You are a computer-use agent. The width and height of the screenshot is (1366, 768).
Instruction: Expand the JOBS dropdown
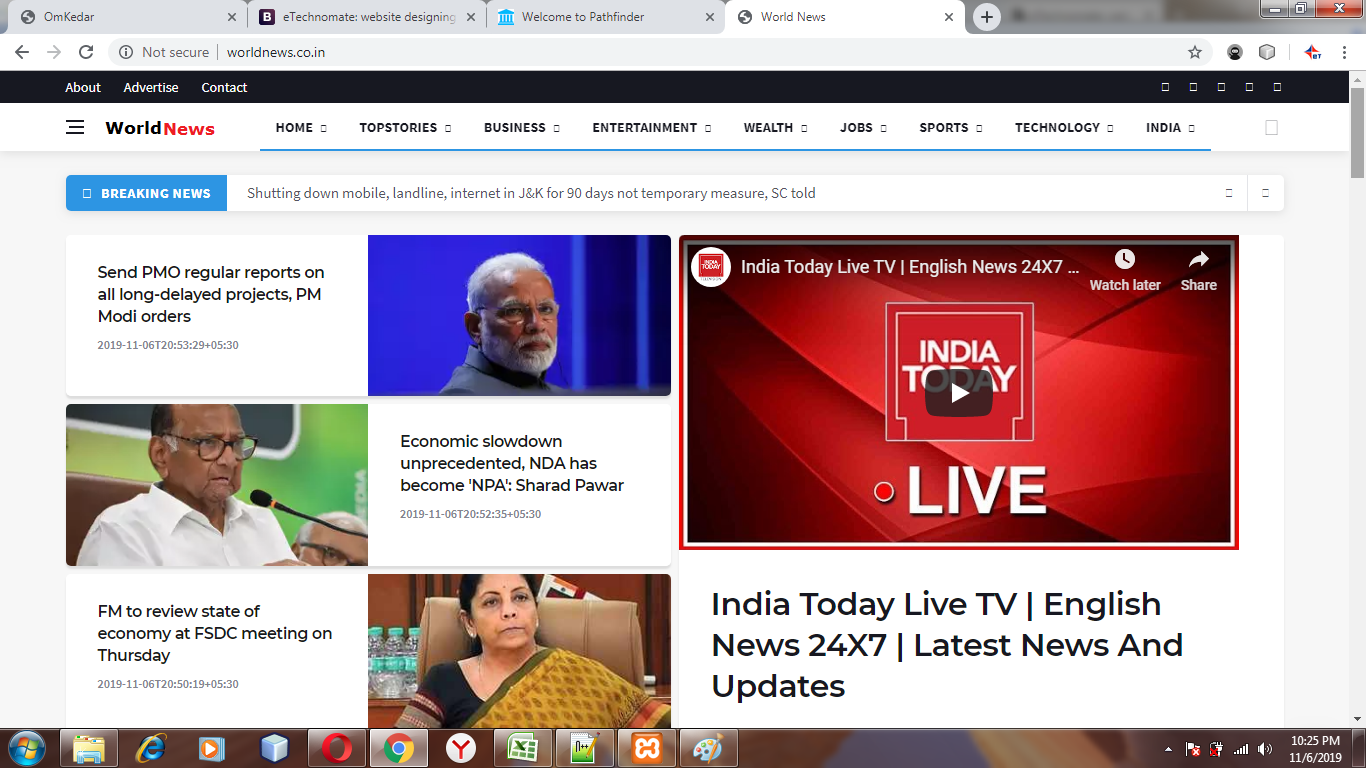pyautogui.click(x=863, y=127)
